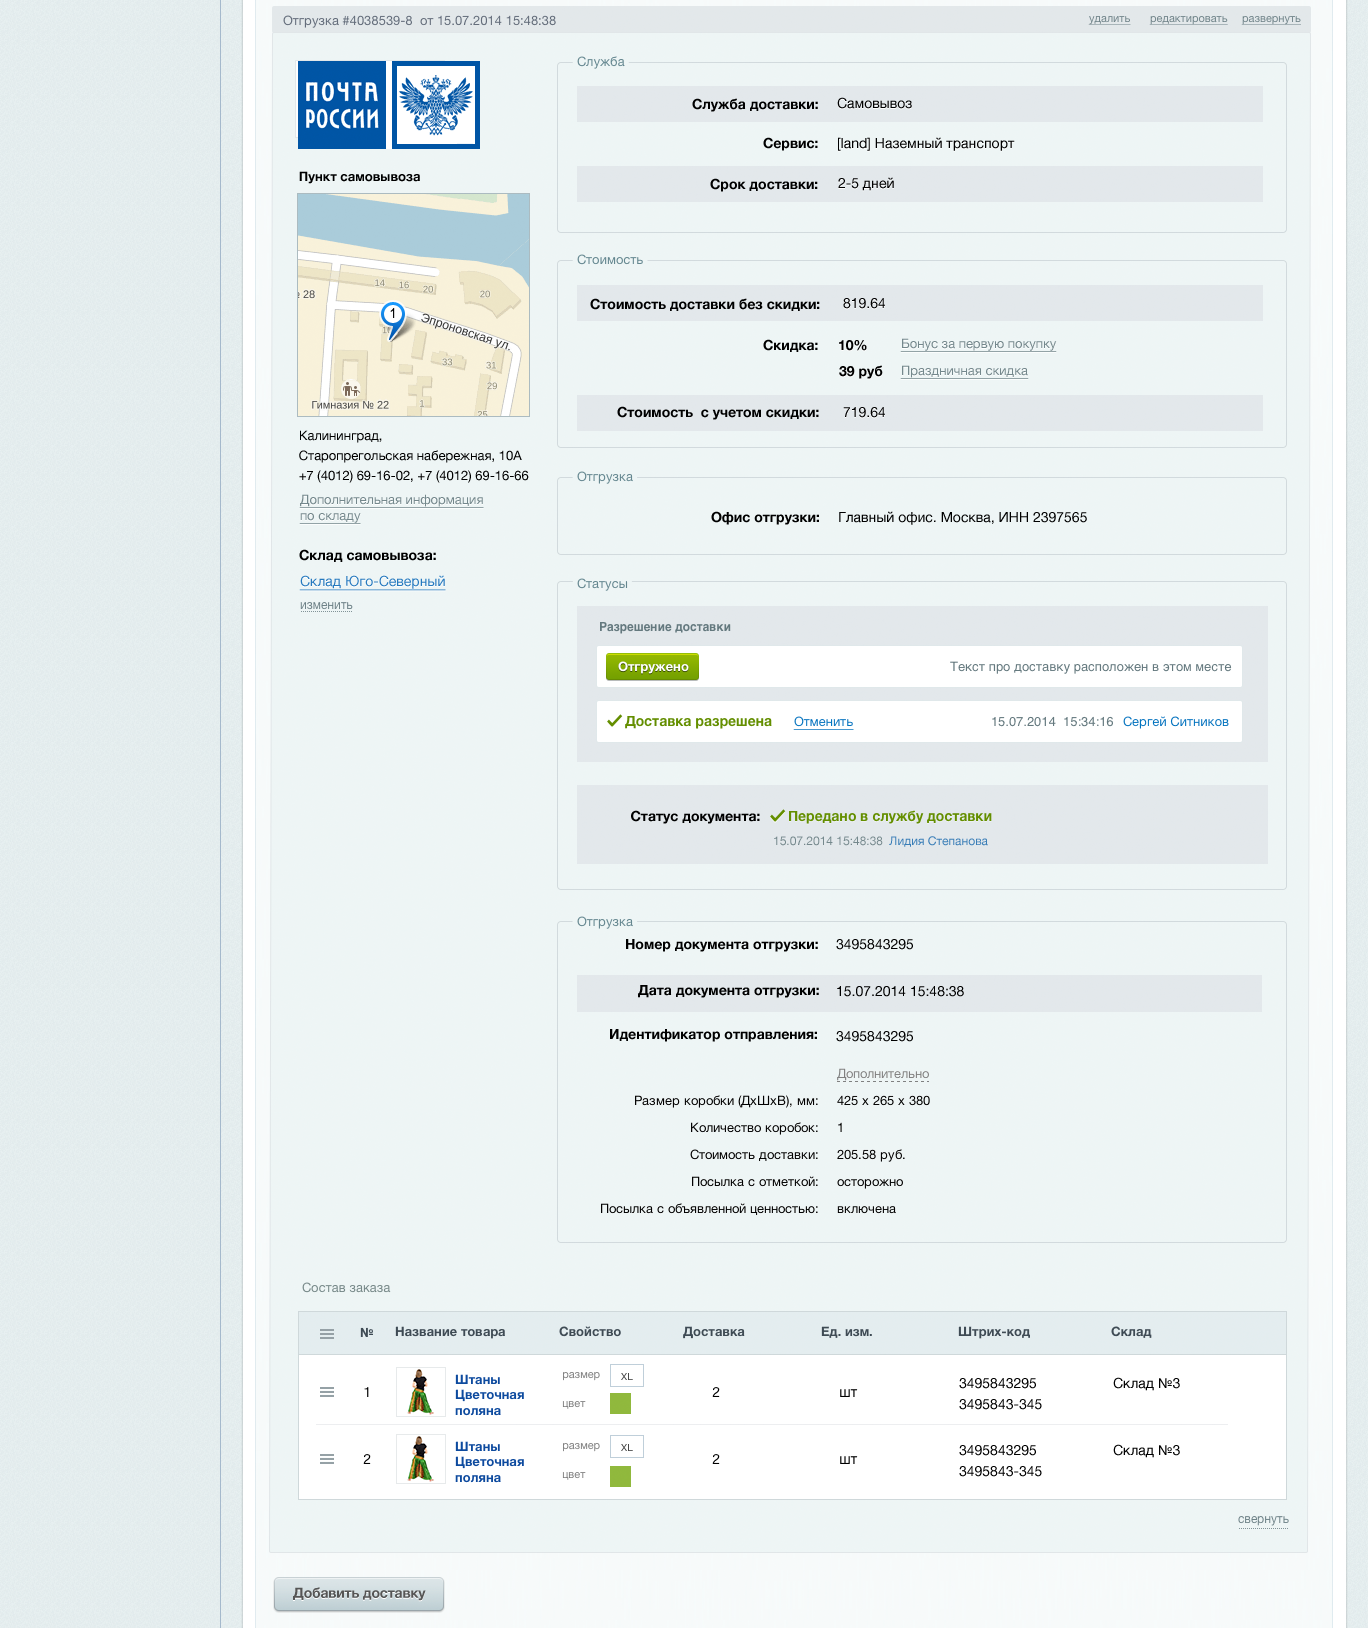Open Склад Юго-Северный link

pyautogui.click(x=373, y=581)
